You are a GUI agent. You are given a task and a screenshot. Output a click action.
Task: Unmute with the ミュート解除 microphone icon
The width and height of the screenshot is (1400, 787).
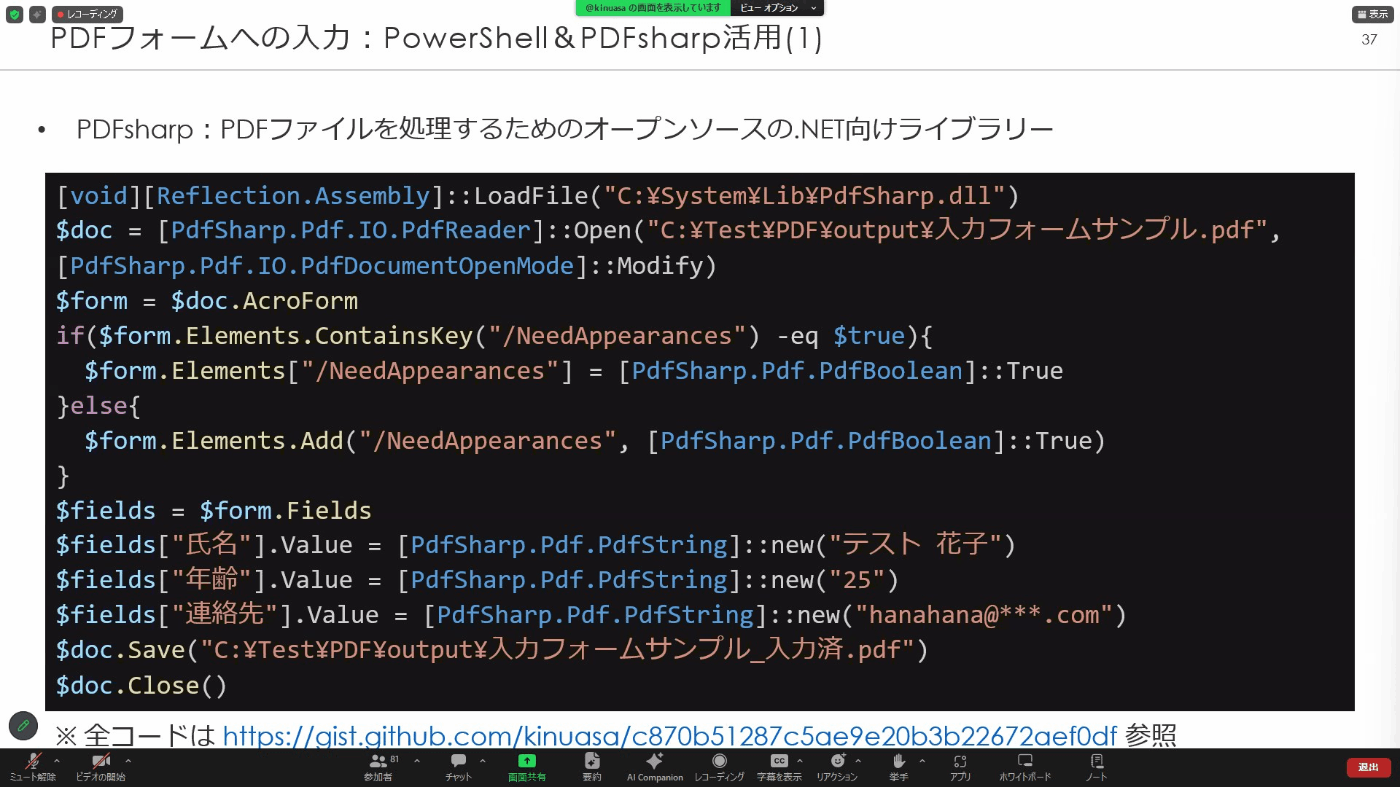(33, 767)
